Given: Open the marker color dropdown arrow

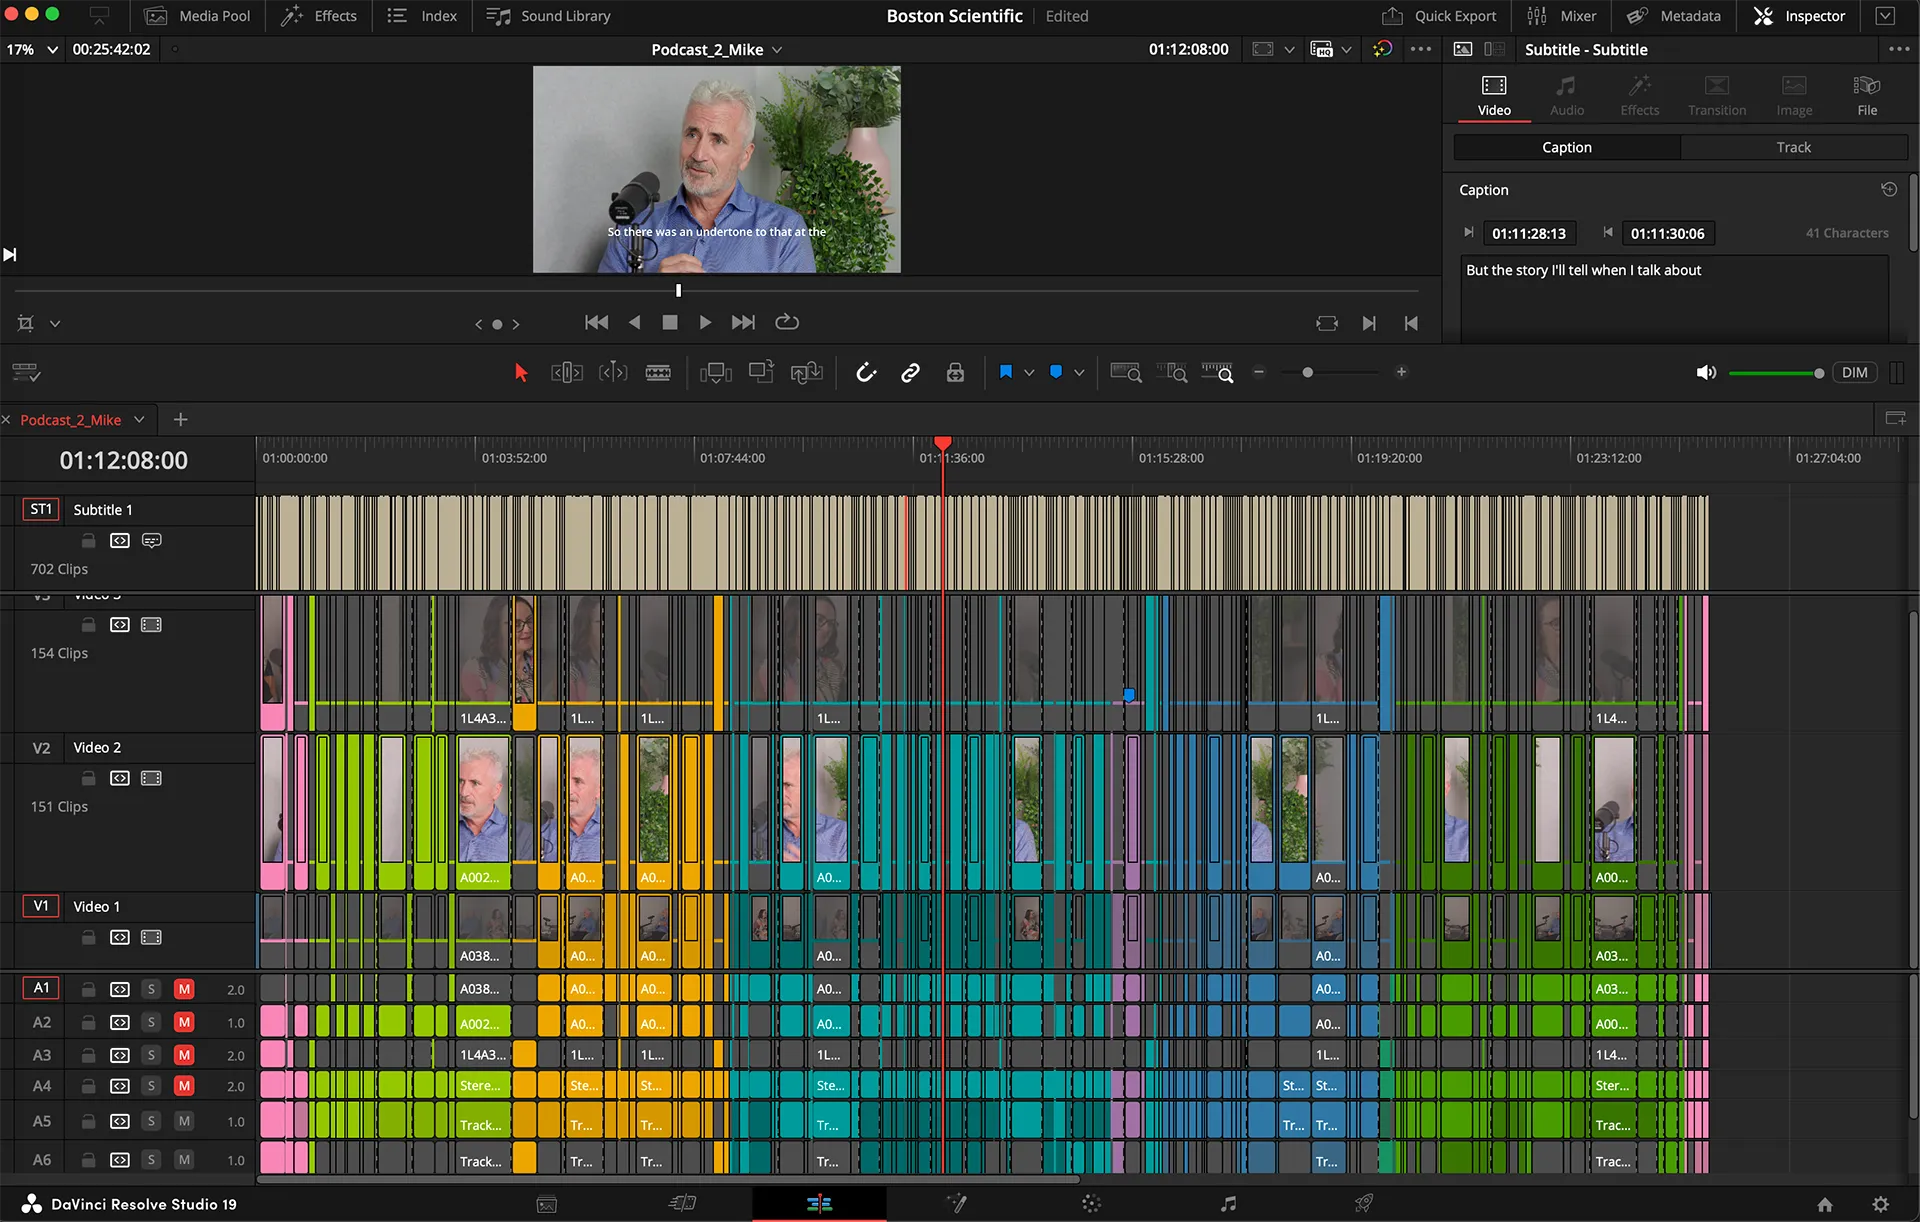Looking at the screenshot, I should (x=1079, y=373).
